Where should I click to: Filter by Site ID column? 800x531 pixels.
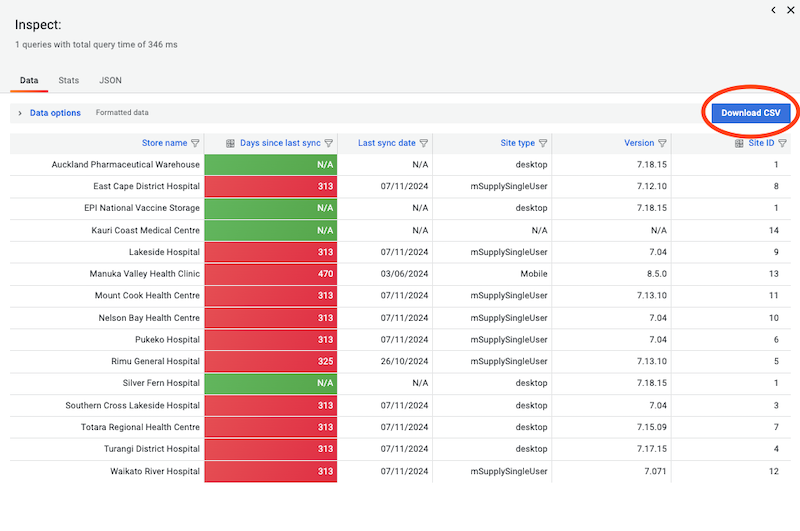(x=782, y=144)
